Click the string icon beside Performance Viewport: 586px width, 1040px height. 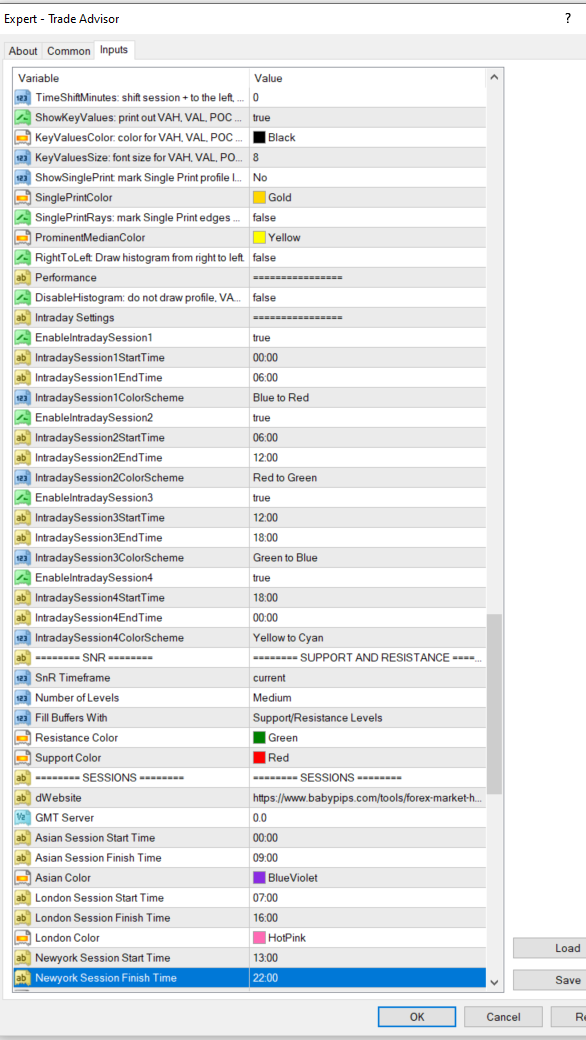click(x=22, y=277)
